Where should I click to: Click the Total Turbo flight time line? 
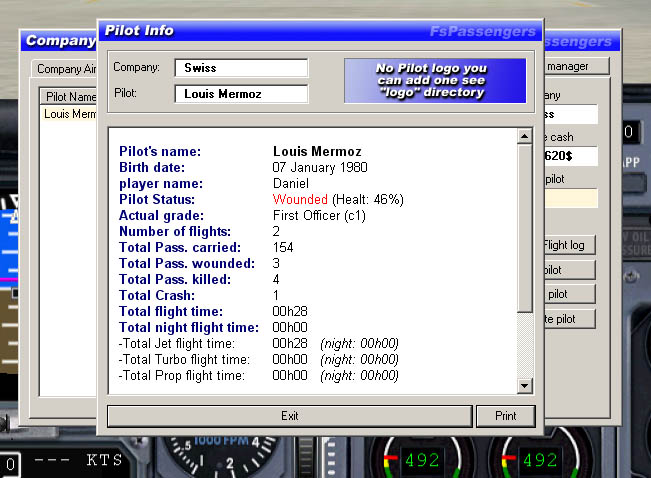click(258, 360)
